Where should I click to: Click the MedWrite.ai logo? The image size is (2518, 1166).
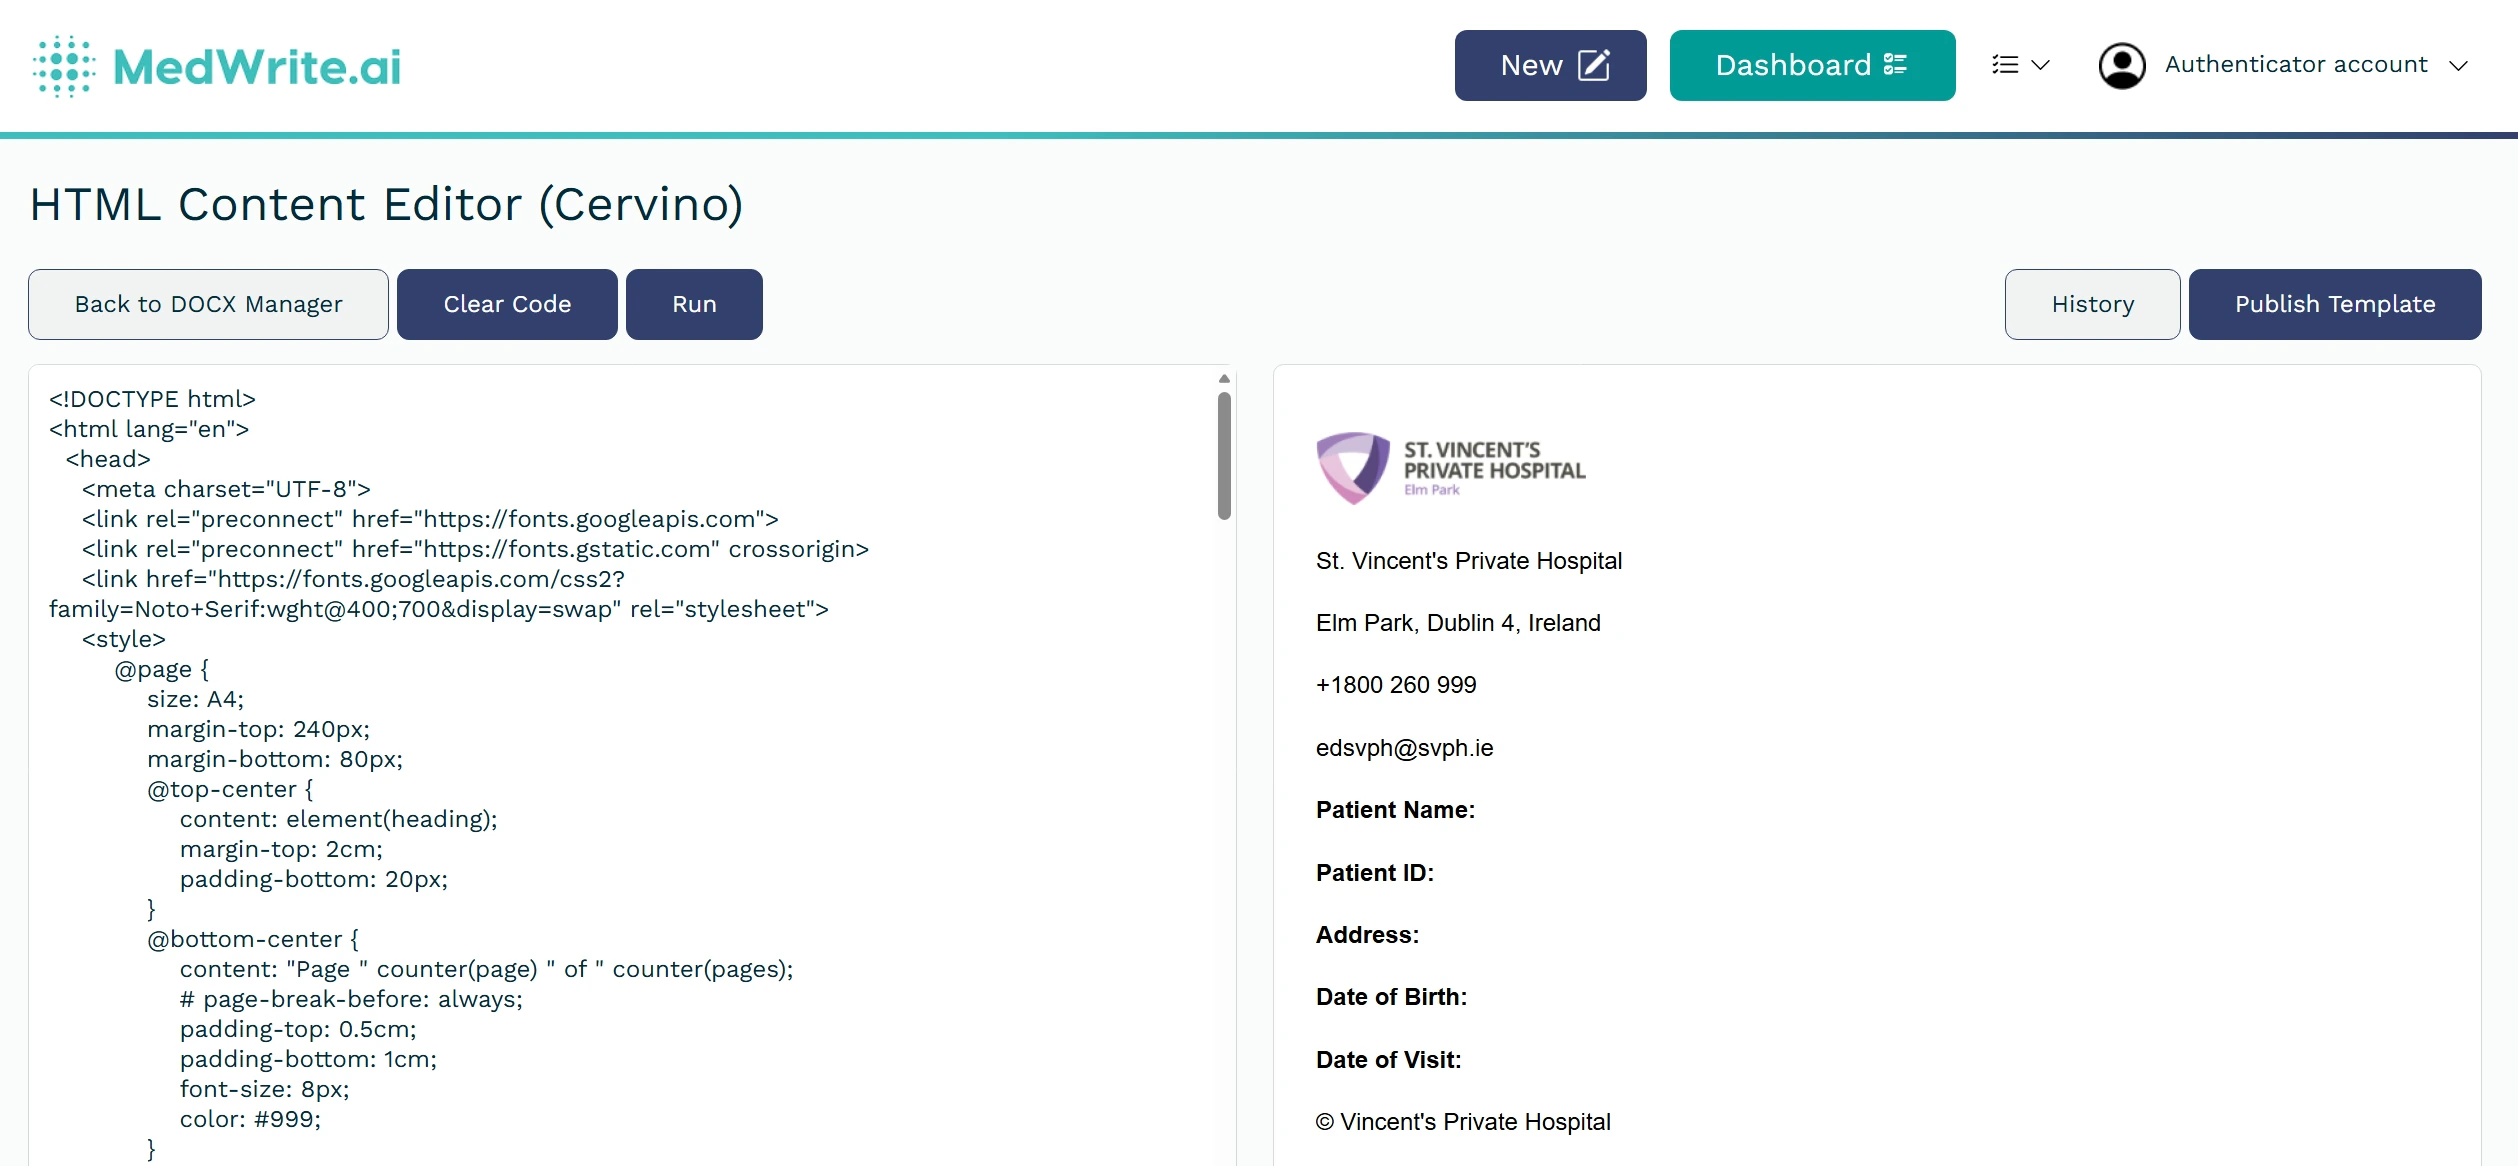coord(215,66)
